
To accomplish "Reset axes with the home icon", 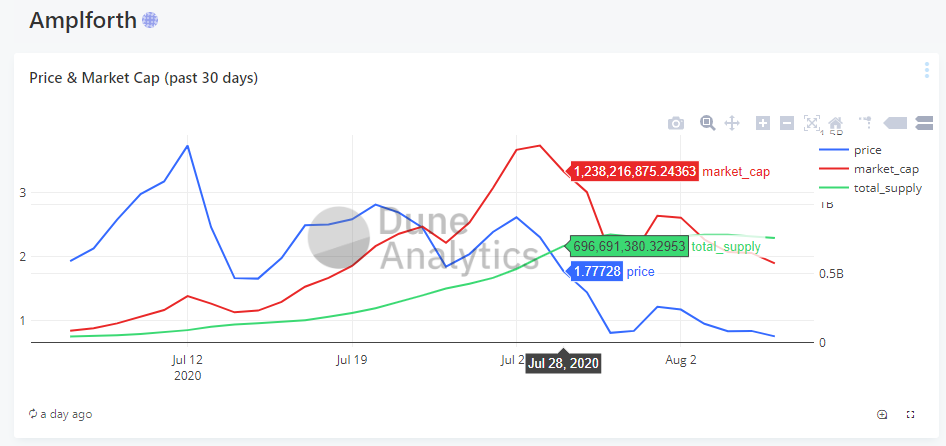I will [x=836, y=123].
